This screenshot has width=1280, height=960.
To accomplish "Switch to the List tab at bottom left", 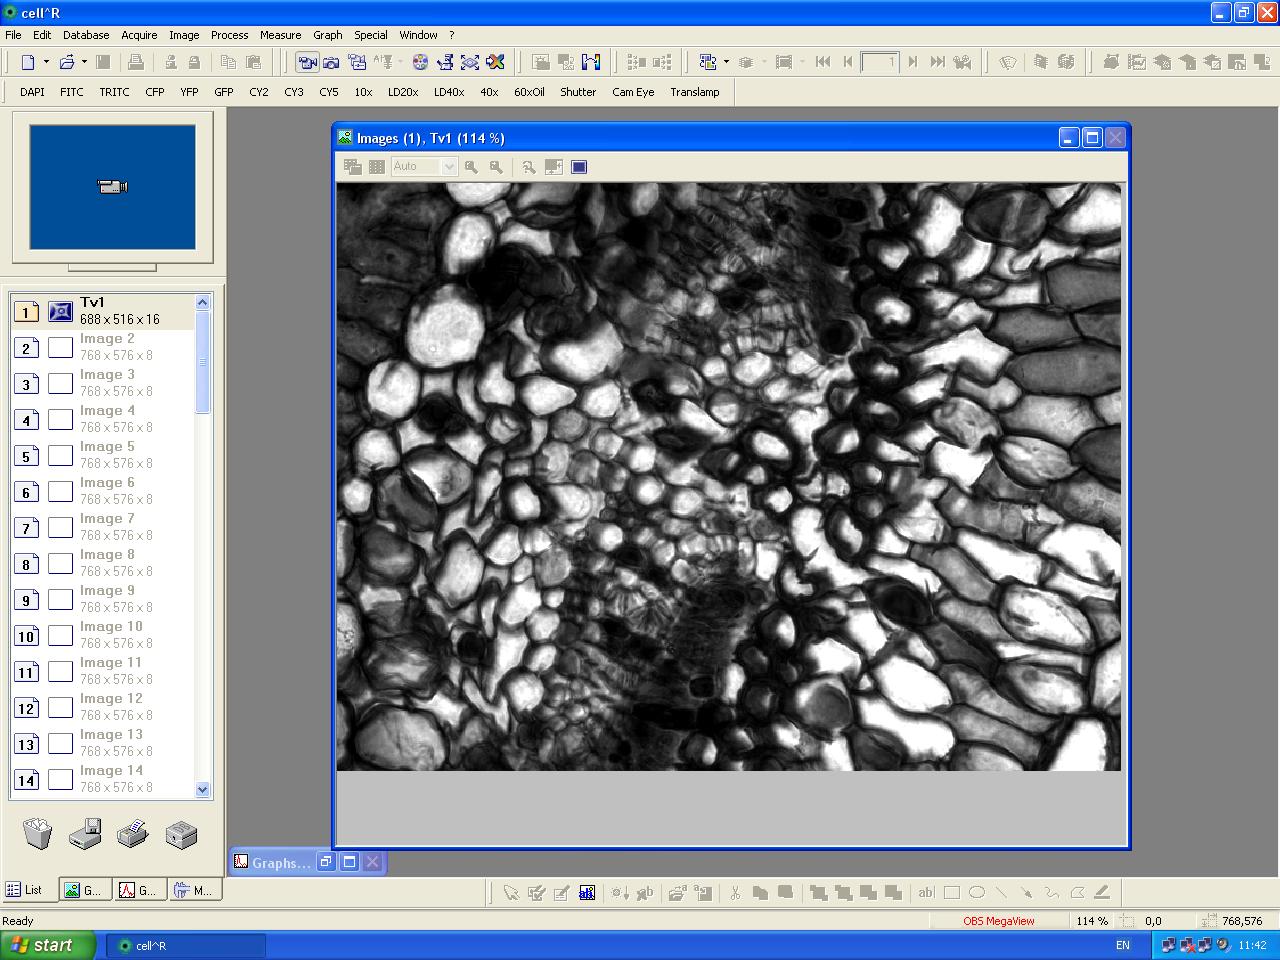I will pos(29,890).
